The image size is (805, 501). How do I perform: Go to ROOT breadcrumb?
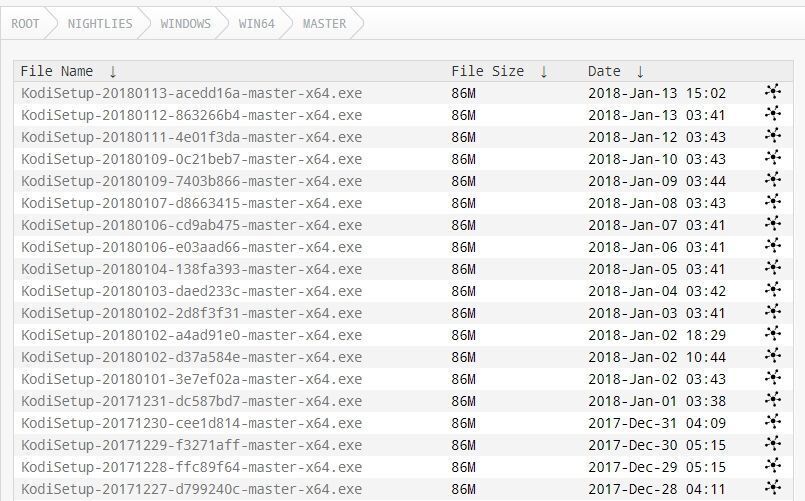coord(26,23)
